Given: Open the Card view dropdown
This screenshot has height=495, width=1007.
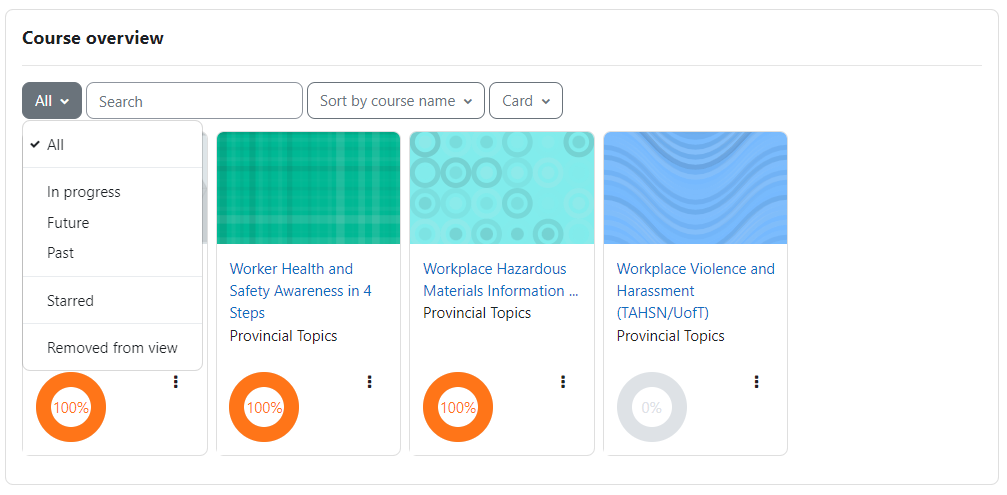Looking at the screenshot, I should 526,101.
